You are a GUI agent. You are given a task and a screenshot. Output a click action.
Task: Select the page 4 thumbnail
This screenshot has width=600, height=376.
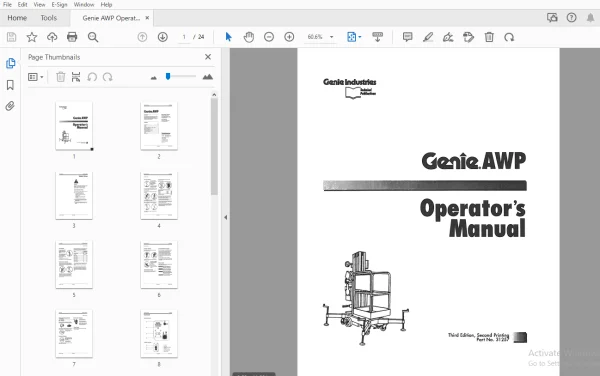tap(159, 195)
